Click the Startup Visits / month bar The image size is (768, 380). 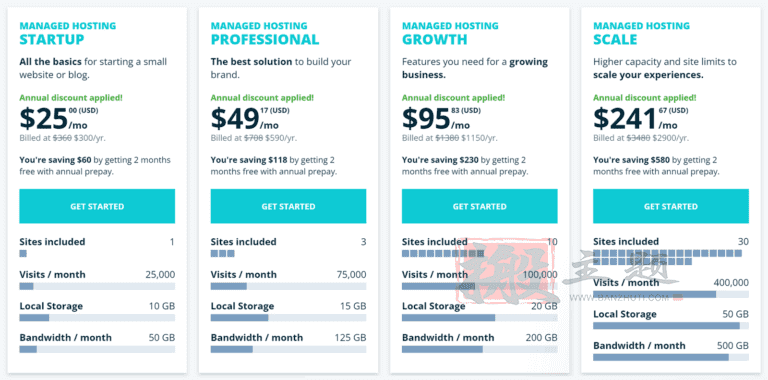97,286
